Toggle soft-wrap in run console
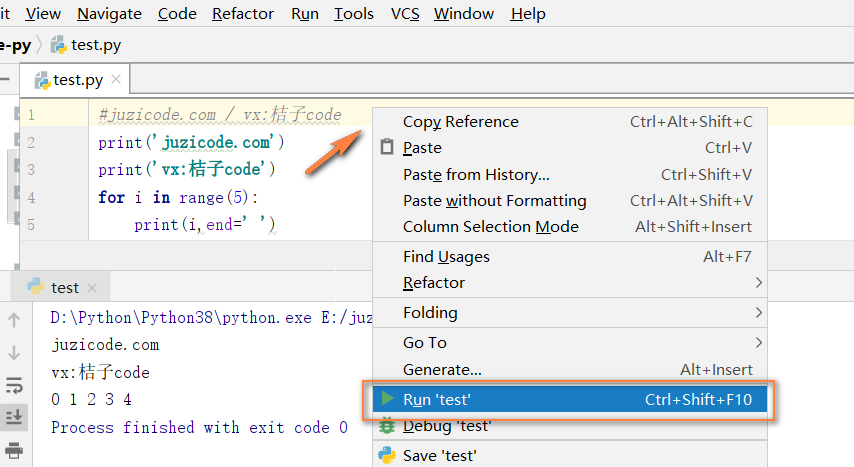Screen dimensions: 854x467 pyautogui.click(x=14, y=385)
